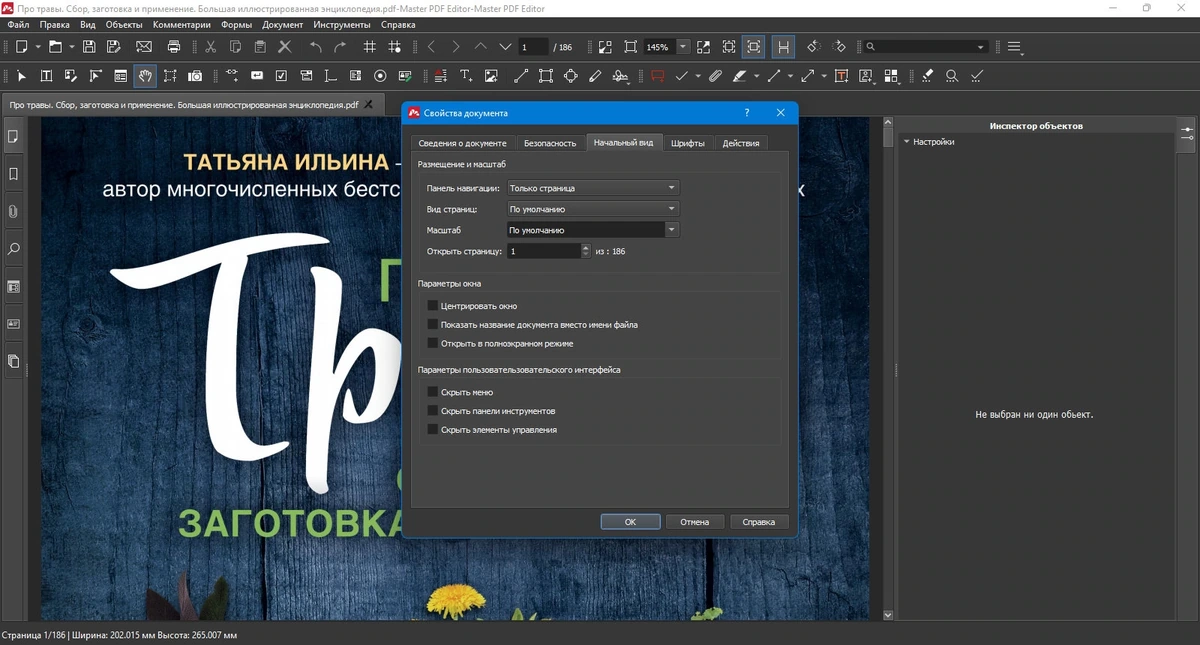Switch to the Безопасность tab
This screenshot has width=1200, height=645.
point(550,143)
